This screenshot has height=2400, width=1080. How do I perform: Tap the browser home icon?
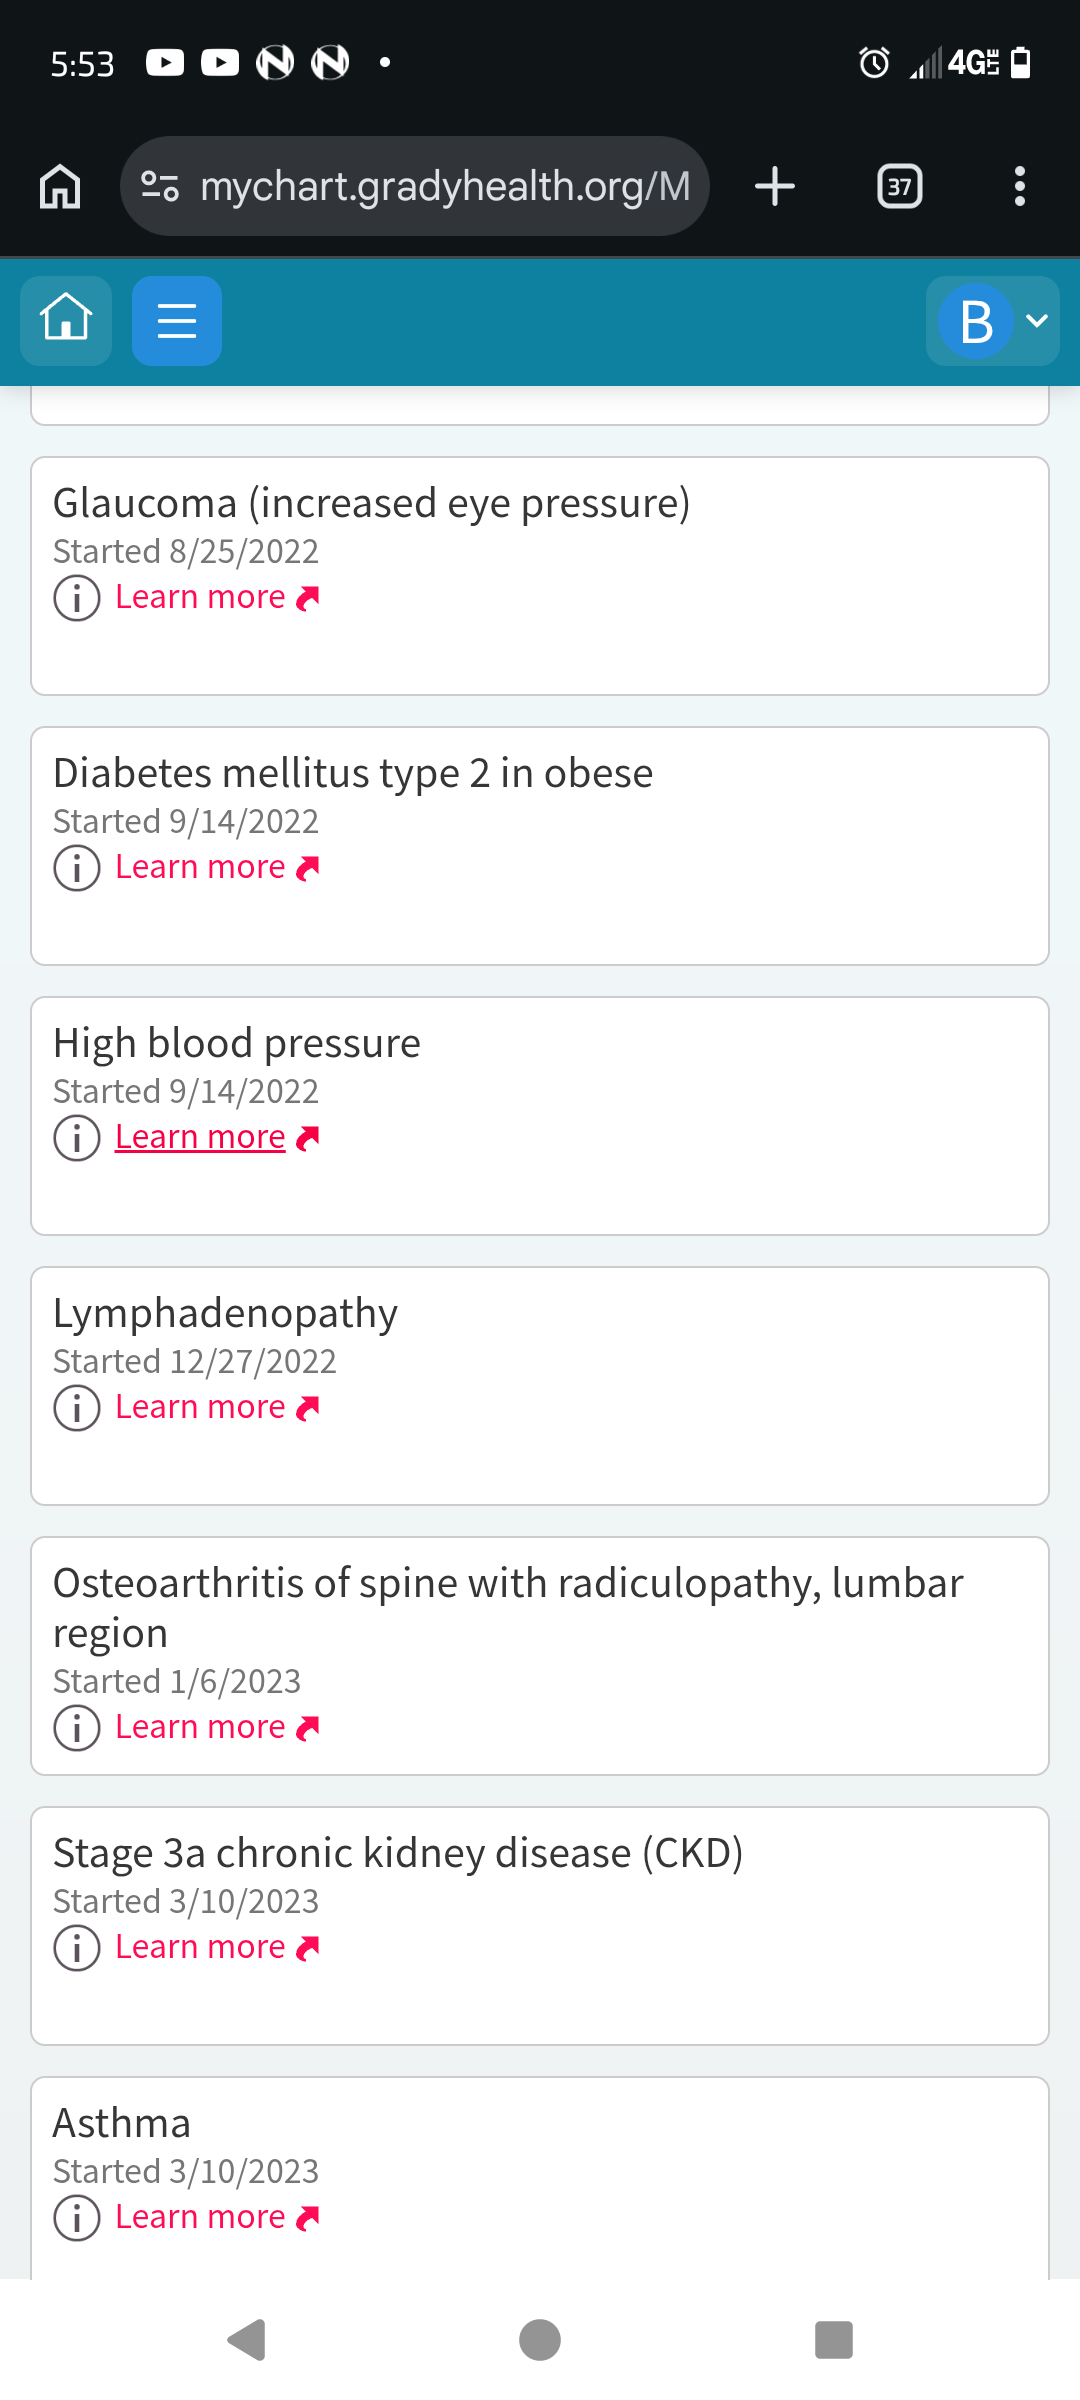click(x=60, y=186)
